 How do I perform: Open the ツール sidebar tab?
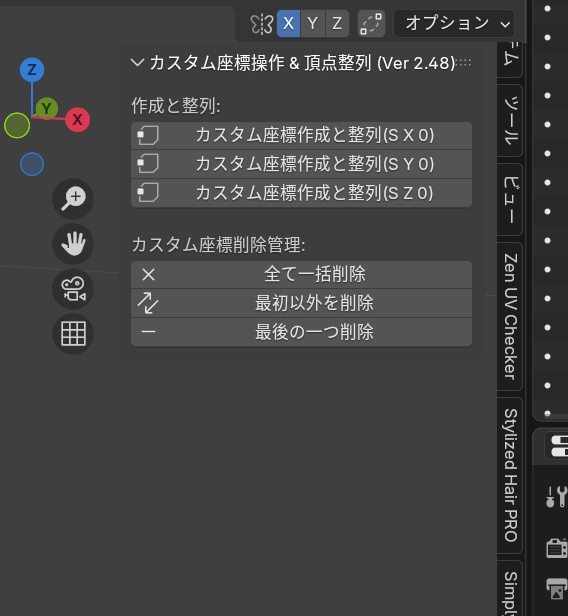click(x=510, y=121)
